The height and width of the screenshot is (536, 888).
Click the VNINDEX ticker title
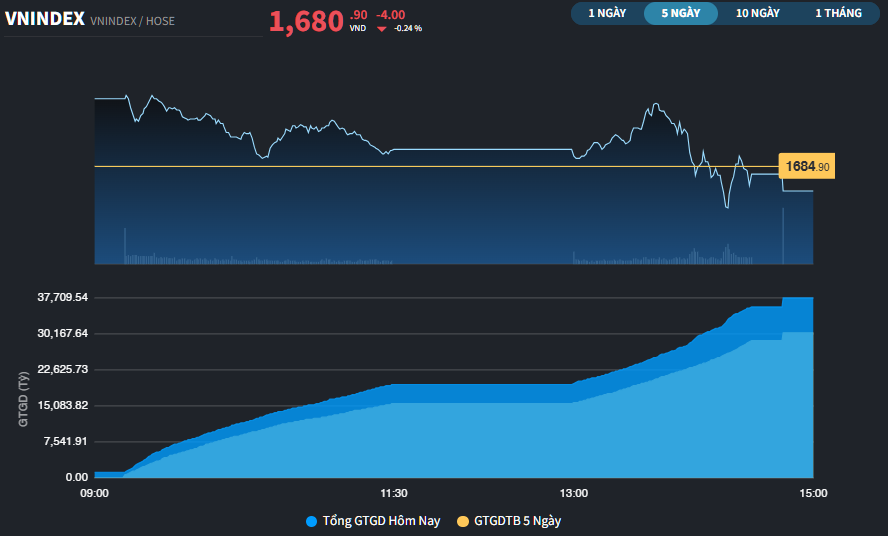click(x=44, y=19)
